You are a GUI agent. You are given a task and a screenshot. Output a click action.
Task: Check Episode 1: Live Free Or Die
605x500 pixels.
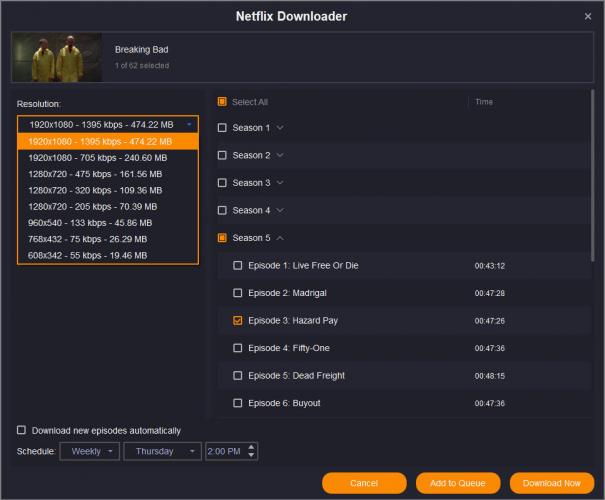[238, 265]
